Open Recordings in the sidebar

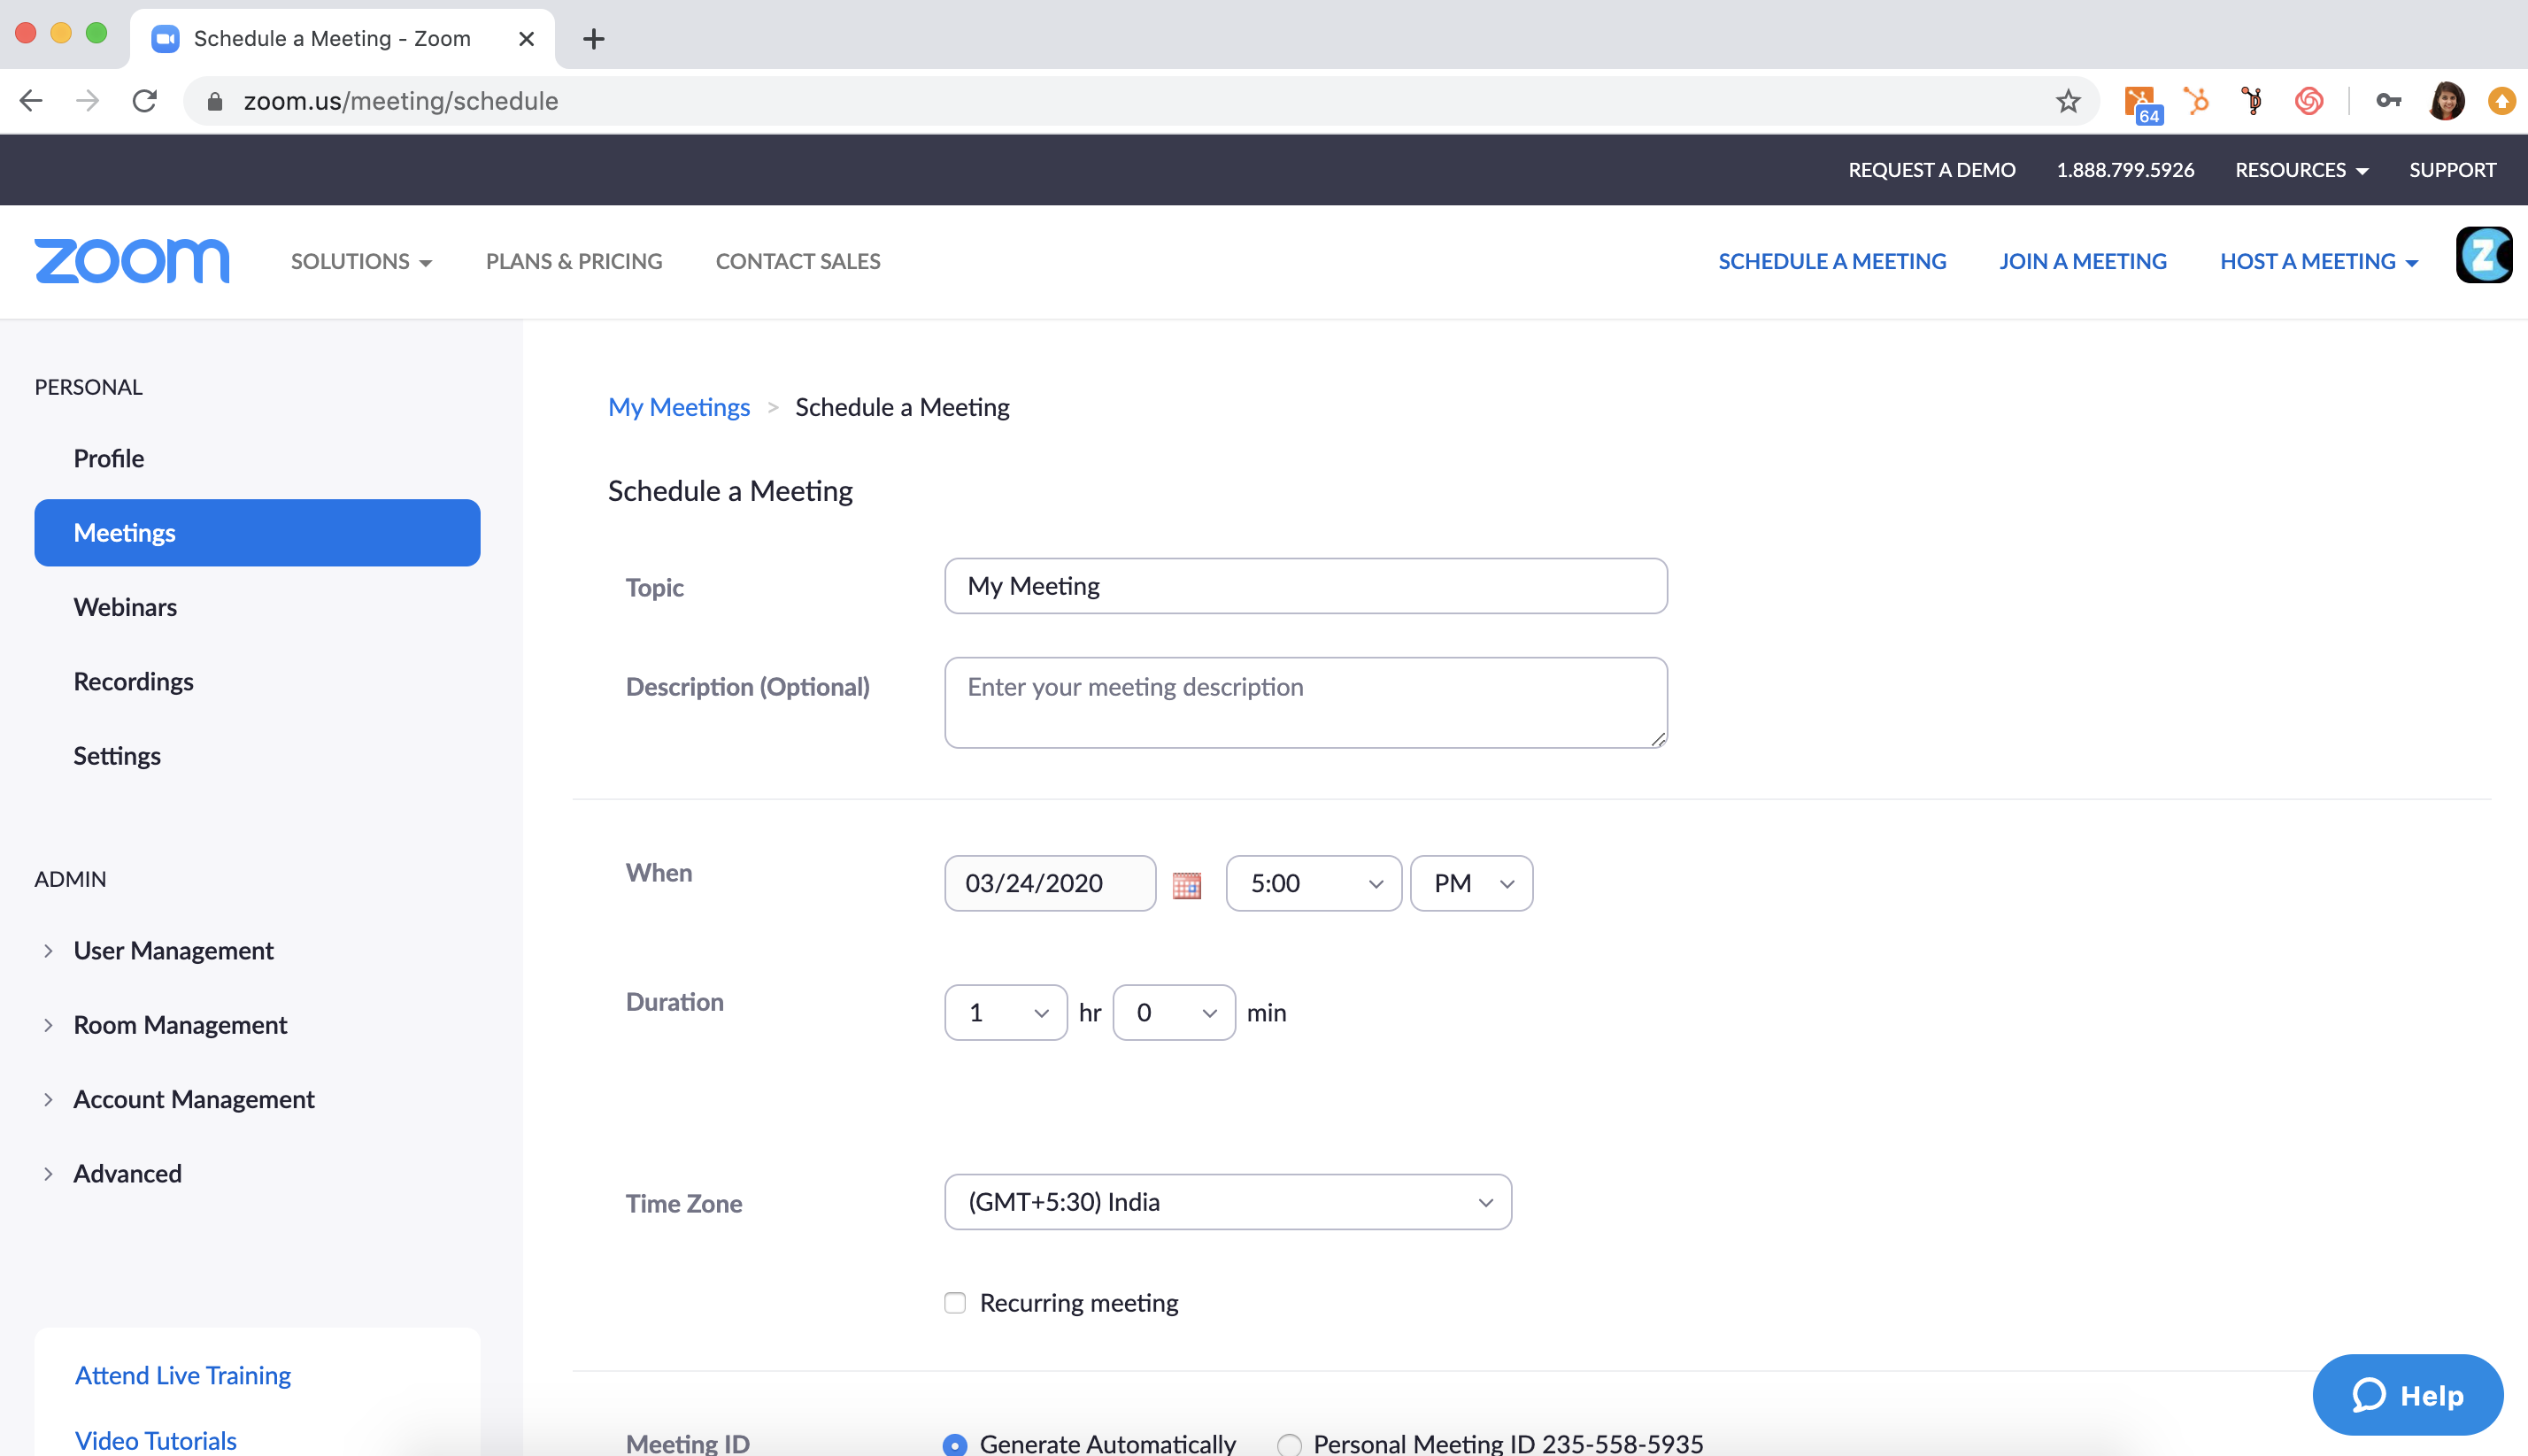point(133,681)
